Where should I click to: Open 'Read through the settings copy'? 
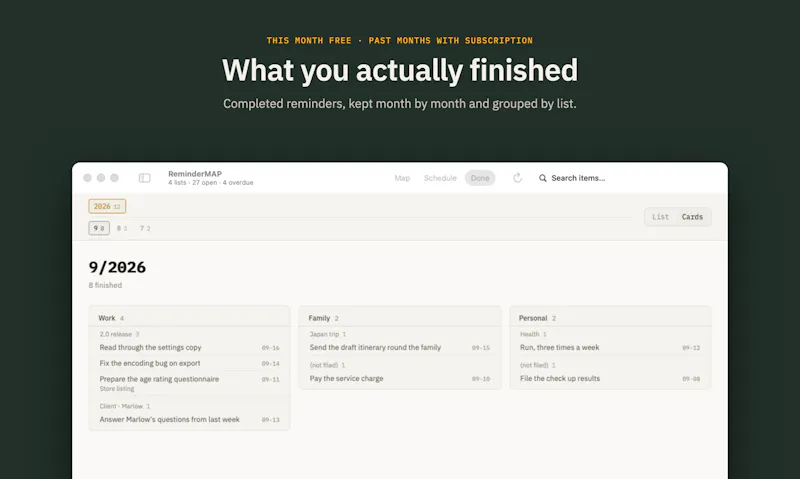click(189, 347)
